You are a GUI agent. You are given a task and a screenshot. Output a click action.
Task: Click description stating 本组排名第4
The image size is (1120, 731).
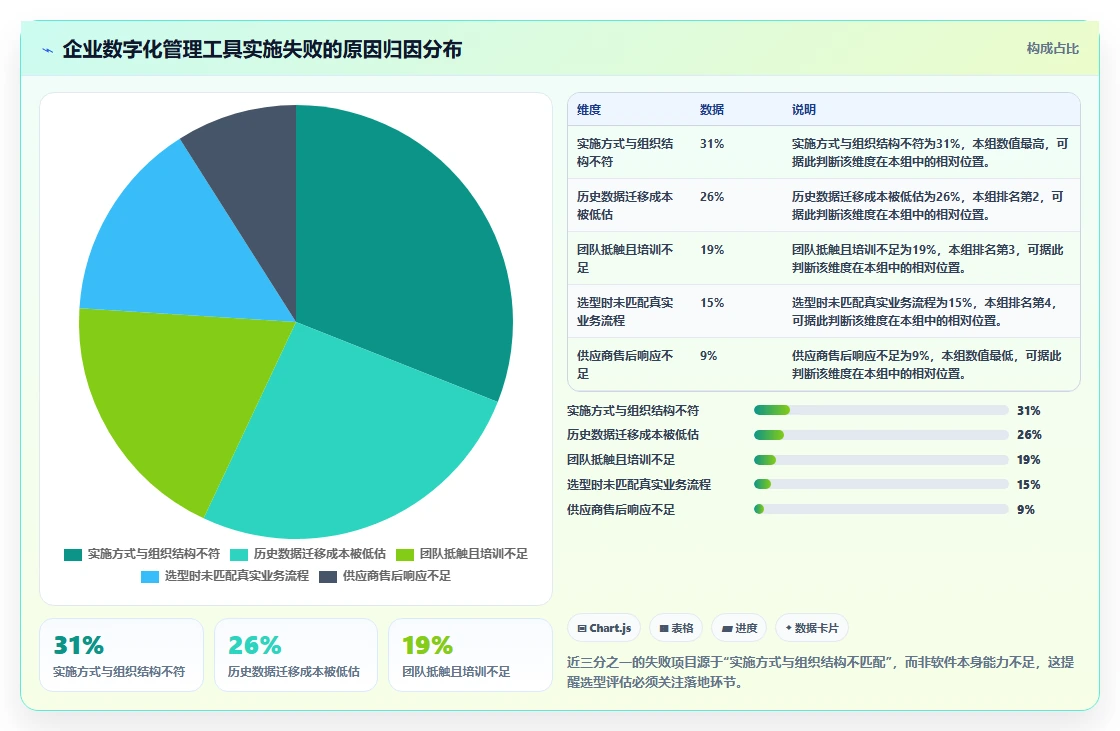point(925,311)
